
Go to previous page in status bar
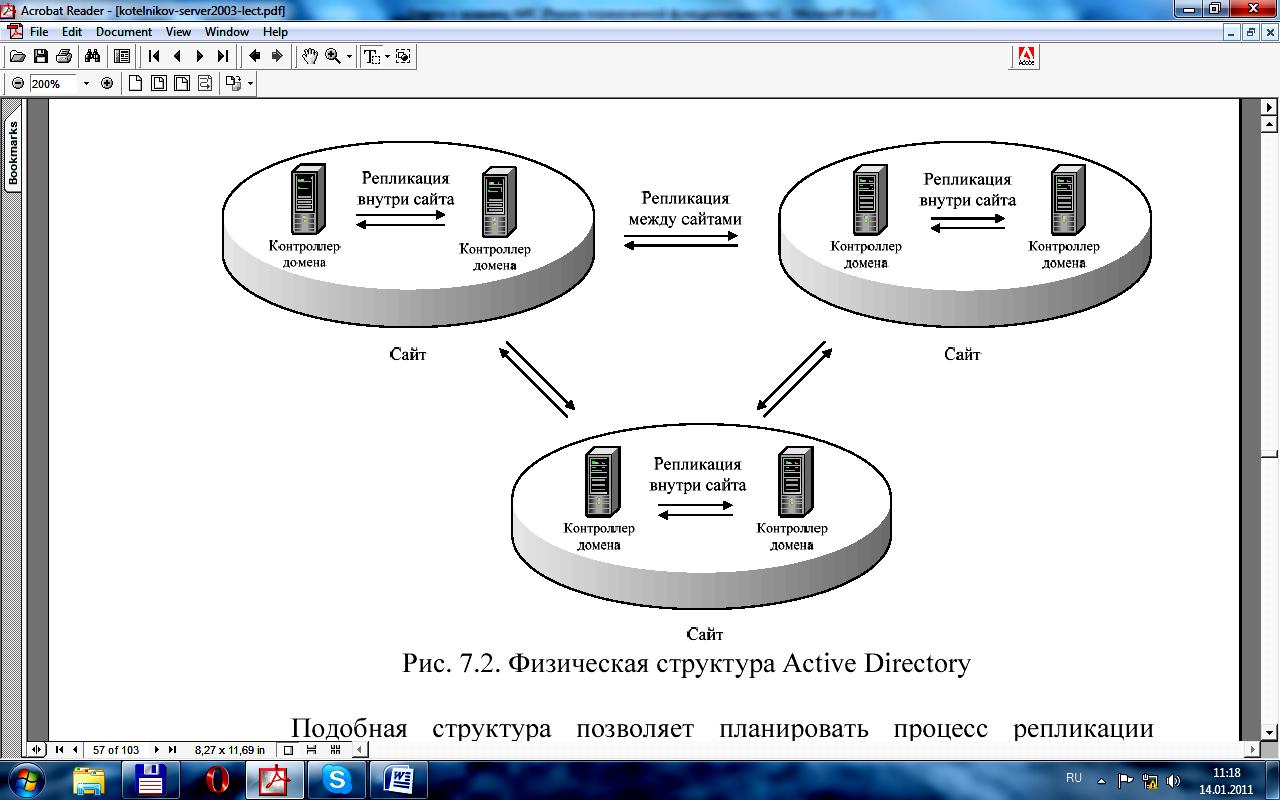tap(75, 749)
